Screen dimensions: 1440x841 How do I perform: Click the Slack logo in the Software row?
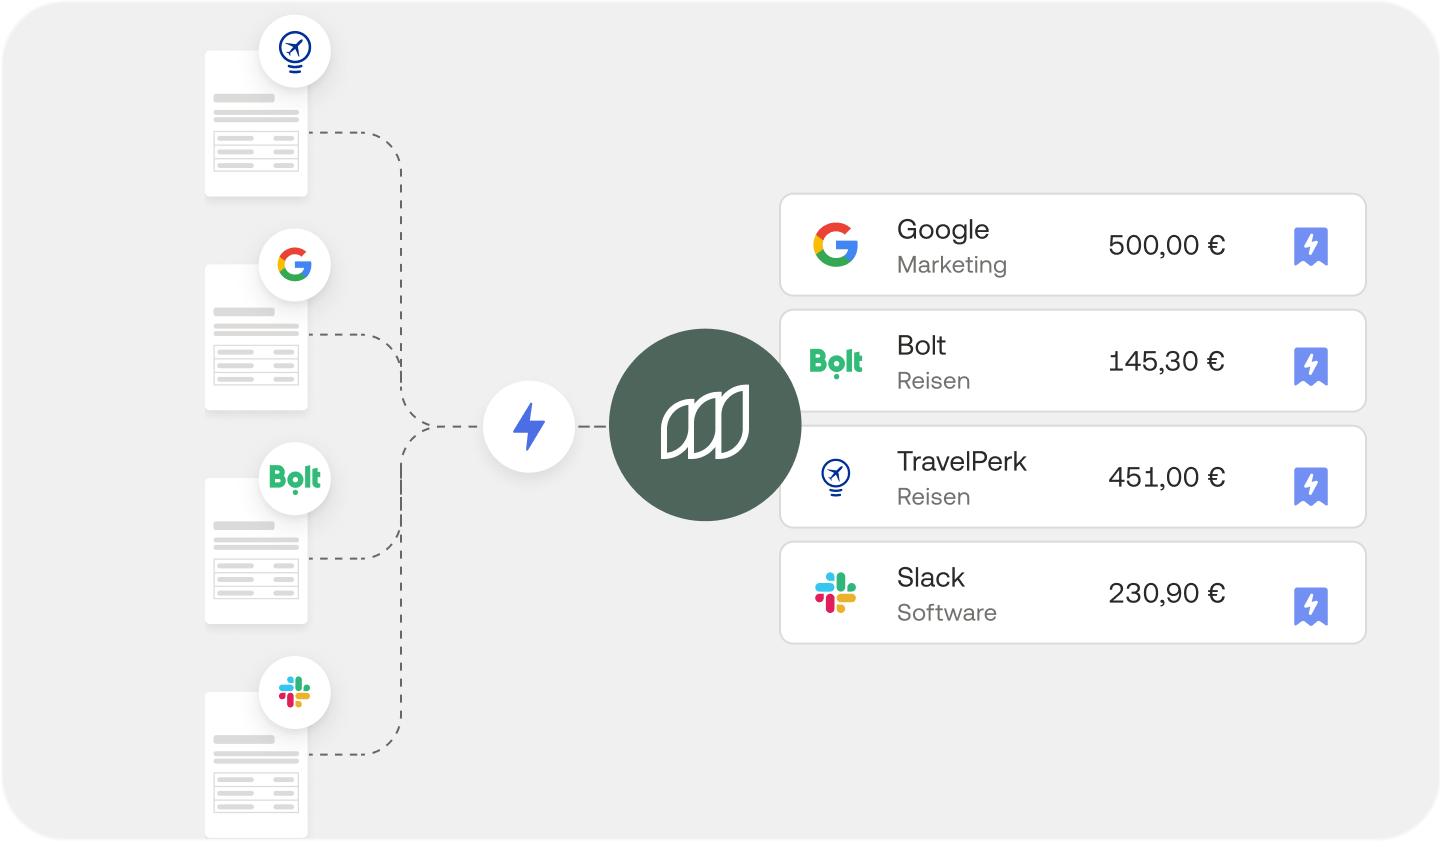click(x=836, y=593)
